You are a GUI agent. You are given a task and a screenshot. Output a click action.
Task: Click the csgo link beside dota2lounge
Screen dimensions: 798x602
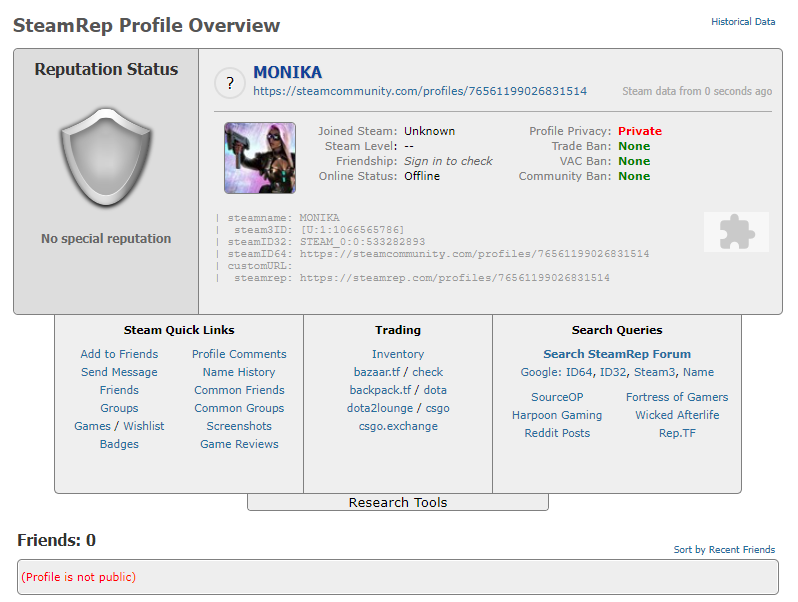click(x=438, y=409)
